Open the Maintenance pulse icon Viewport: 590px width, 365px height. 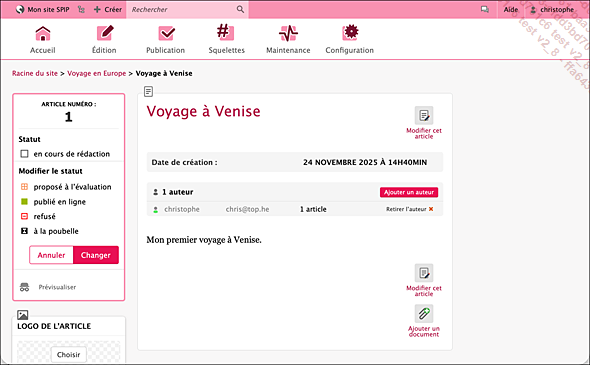(x=288, y=33)
